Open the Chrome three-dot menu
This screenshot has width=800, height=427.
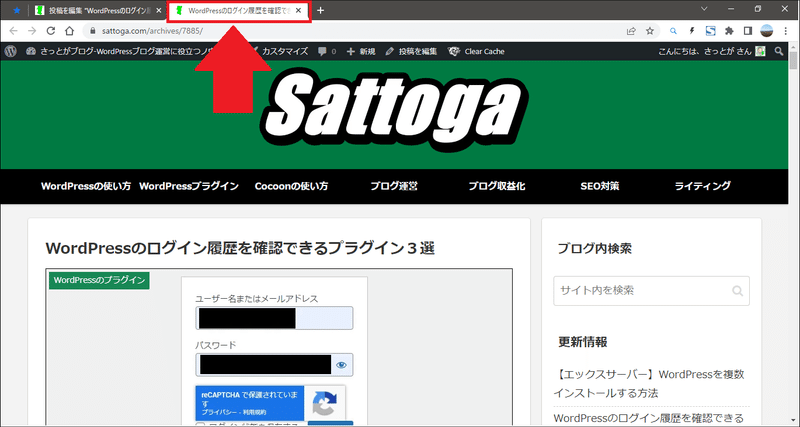coord(785,31)
